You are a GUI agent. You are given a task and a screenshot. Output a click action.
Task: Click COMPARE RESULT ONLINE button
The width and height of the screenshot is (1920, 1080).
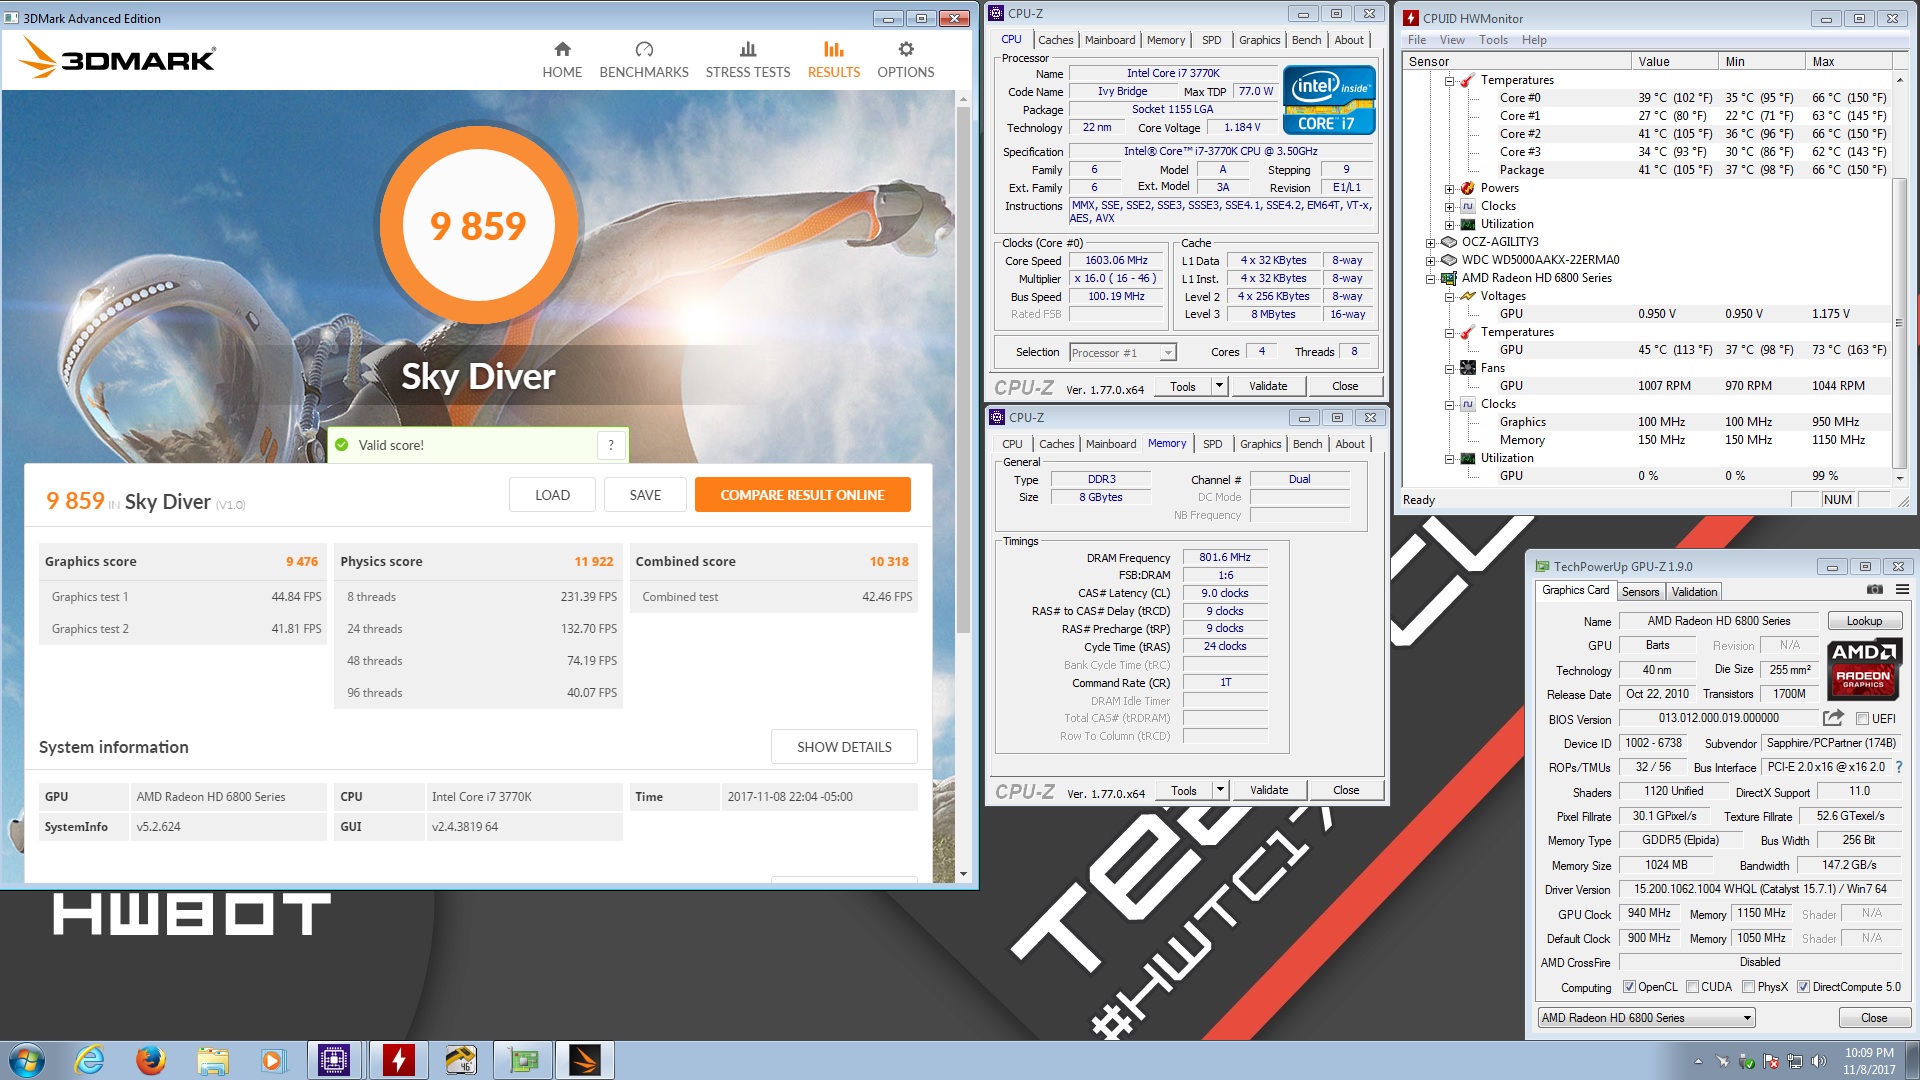pyautogui.click(x=802, y=495)
